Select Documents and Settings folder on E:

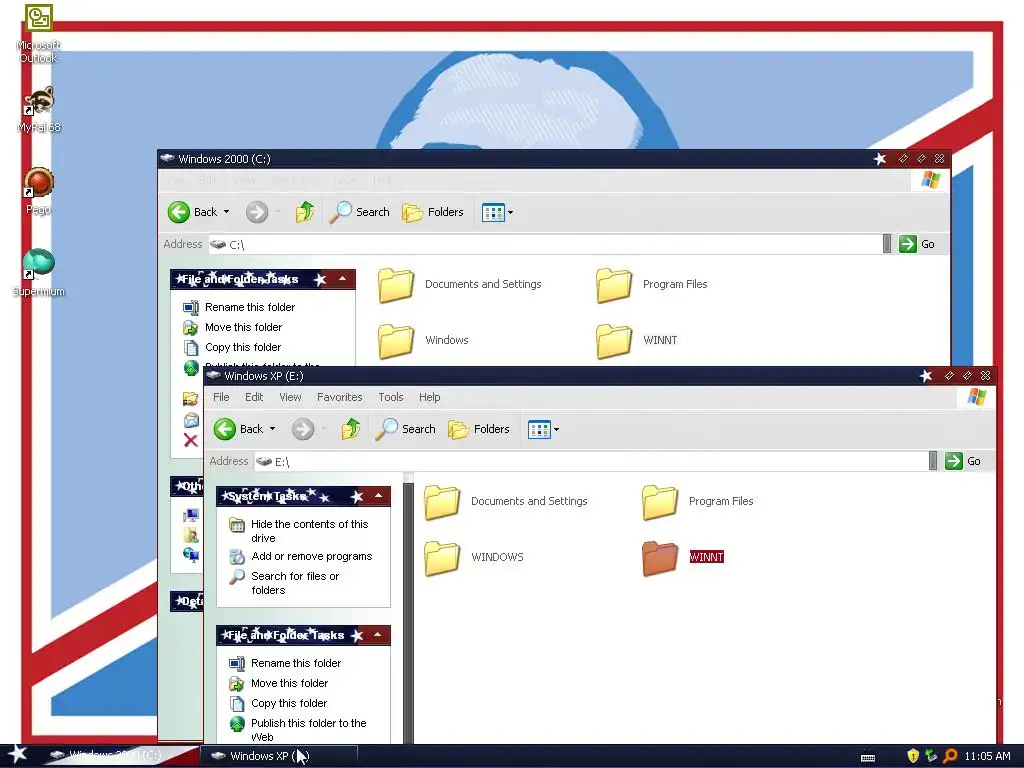tap(506, 502)
